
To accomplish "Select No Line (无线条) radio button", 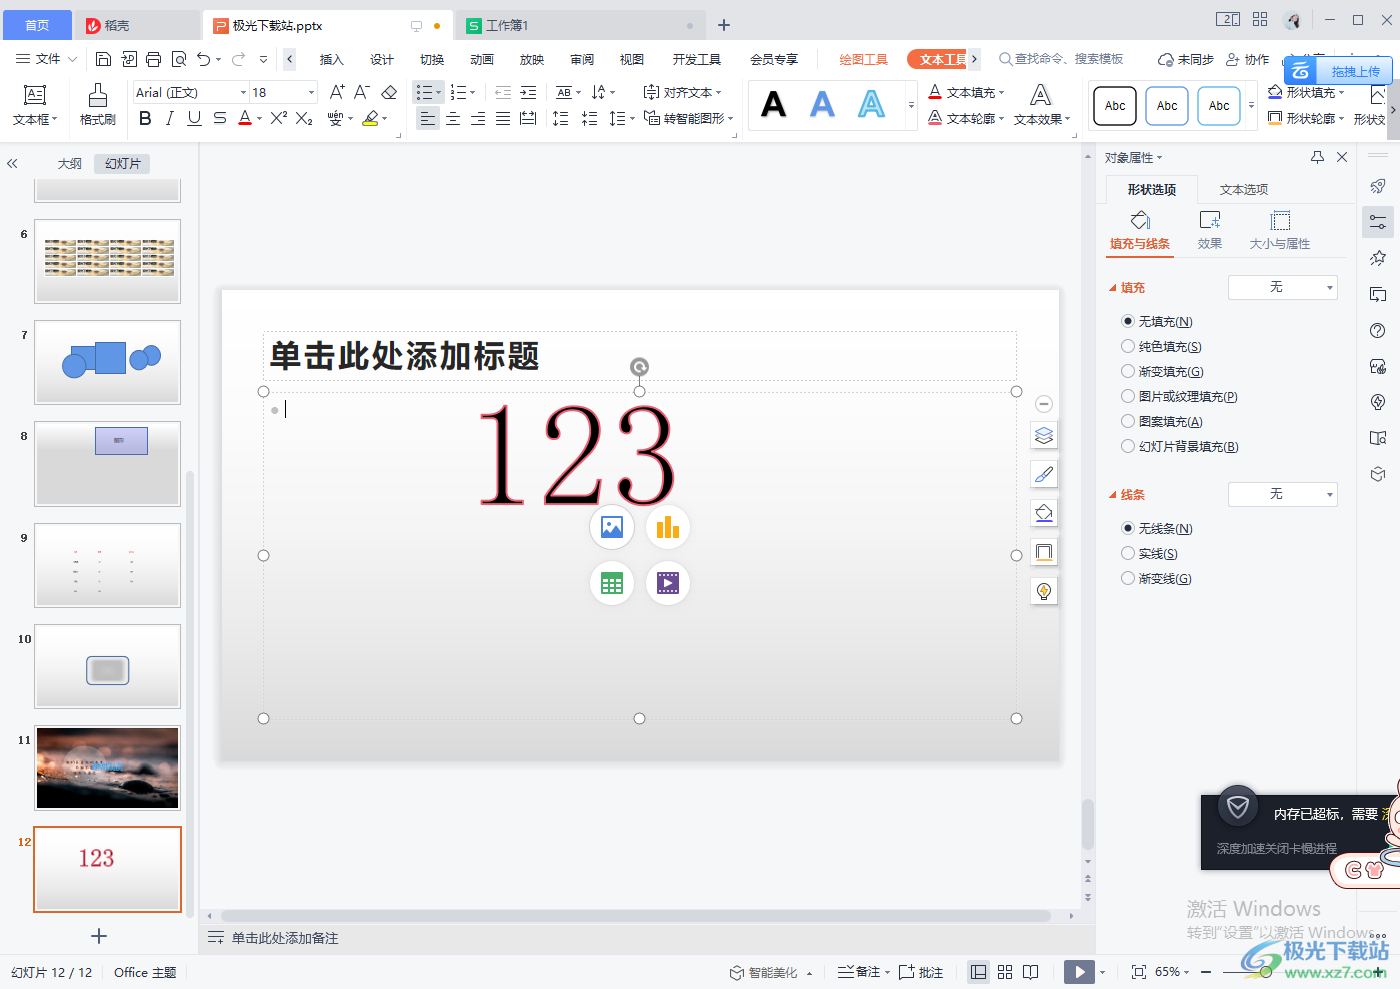I will coord(1128,528).
